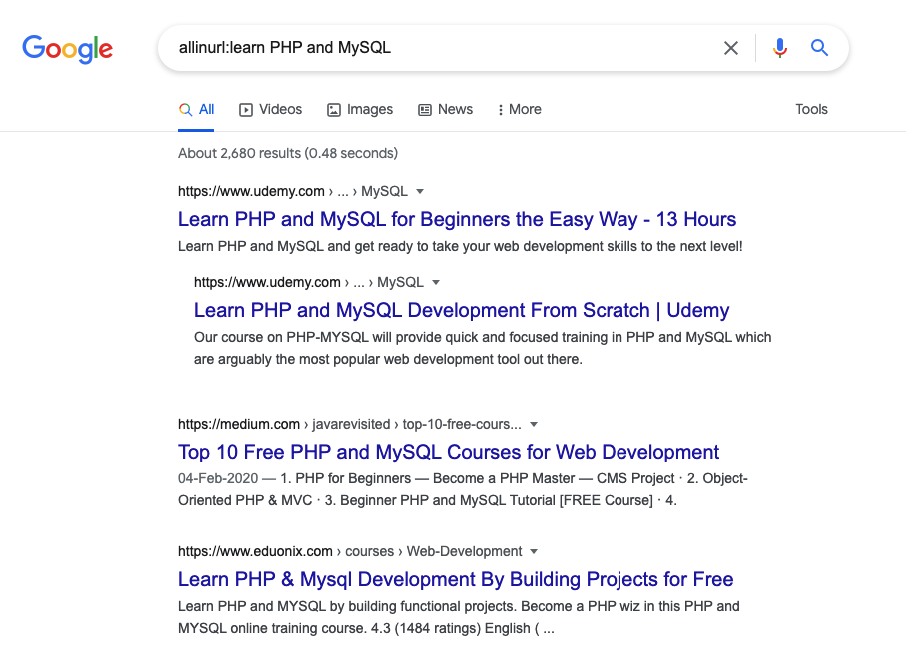Click 'About 2,680 results' stats text
This screenshot has width=906, height=646.
[x=288, y=153]
